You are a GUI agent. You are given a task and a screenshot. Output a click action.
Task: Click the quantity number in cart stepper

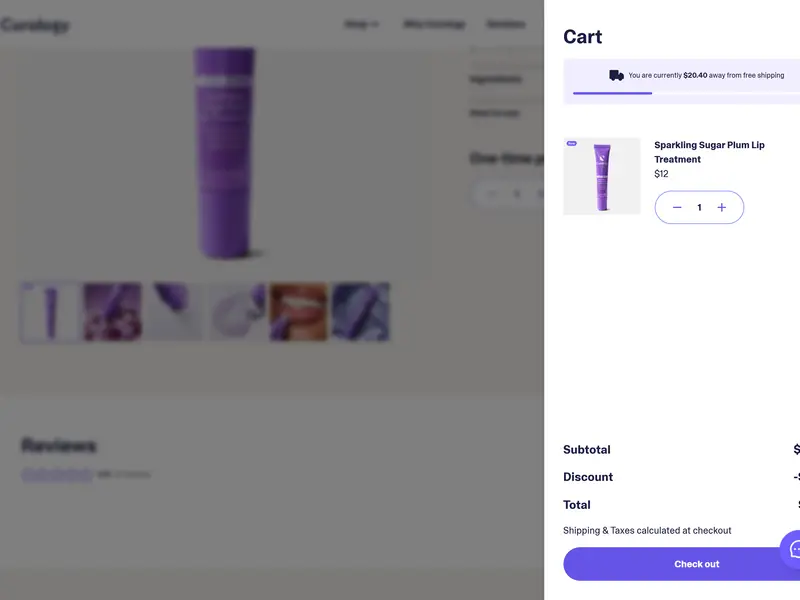699,207
